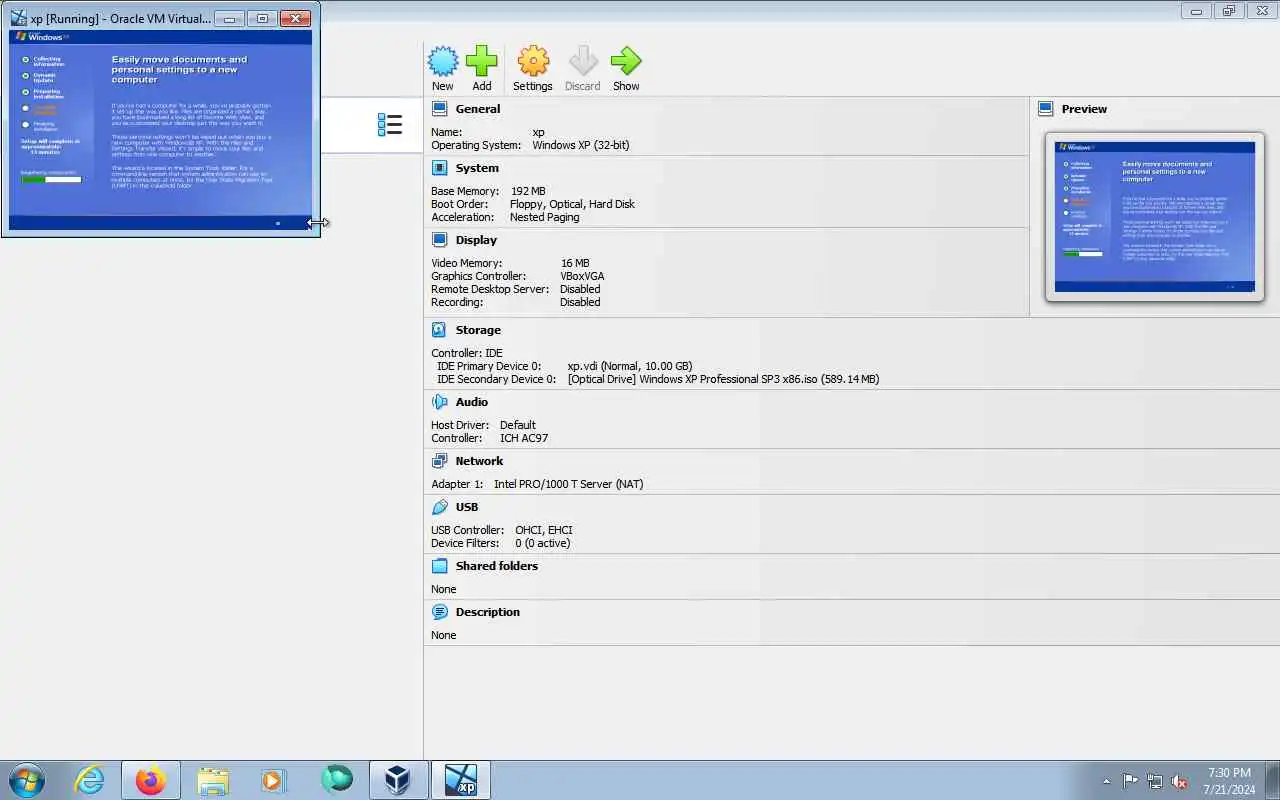Click the green Add machine icon

481,61
